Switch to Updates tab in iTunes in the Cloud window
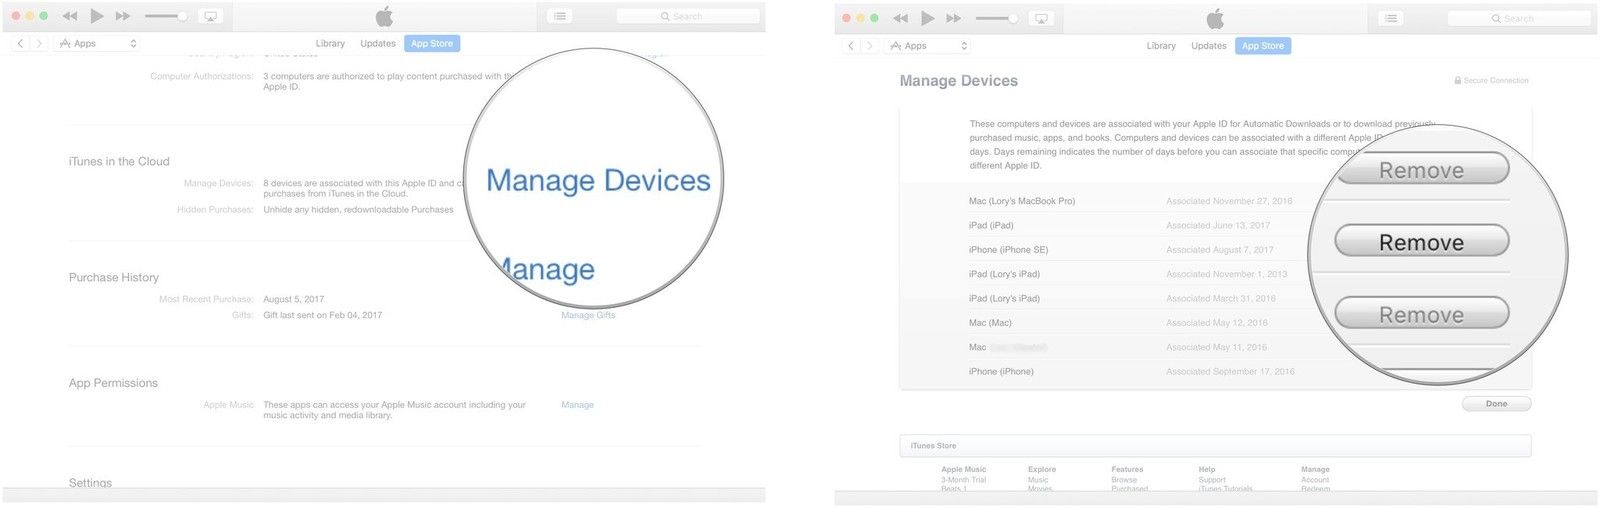This screenshot has height=508, width=1600. click(378, 44)
